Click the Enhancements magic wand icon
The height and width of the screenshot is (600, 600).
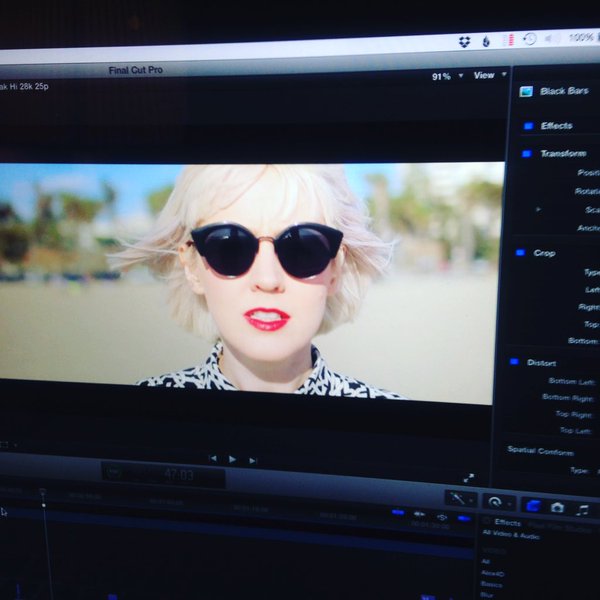458,498
